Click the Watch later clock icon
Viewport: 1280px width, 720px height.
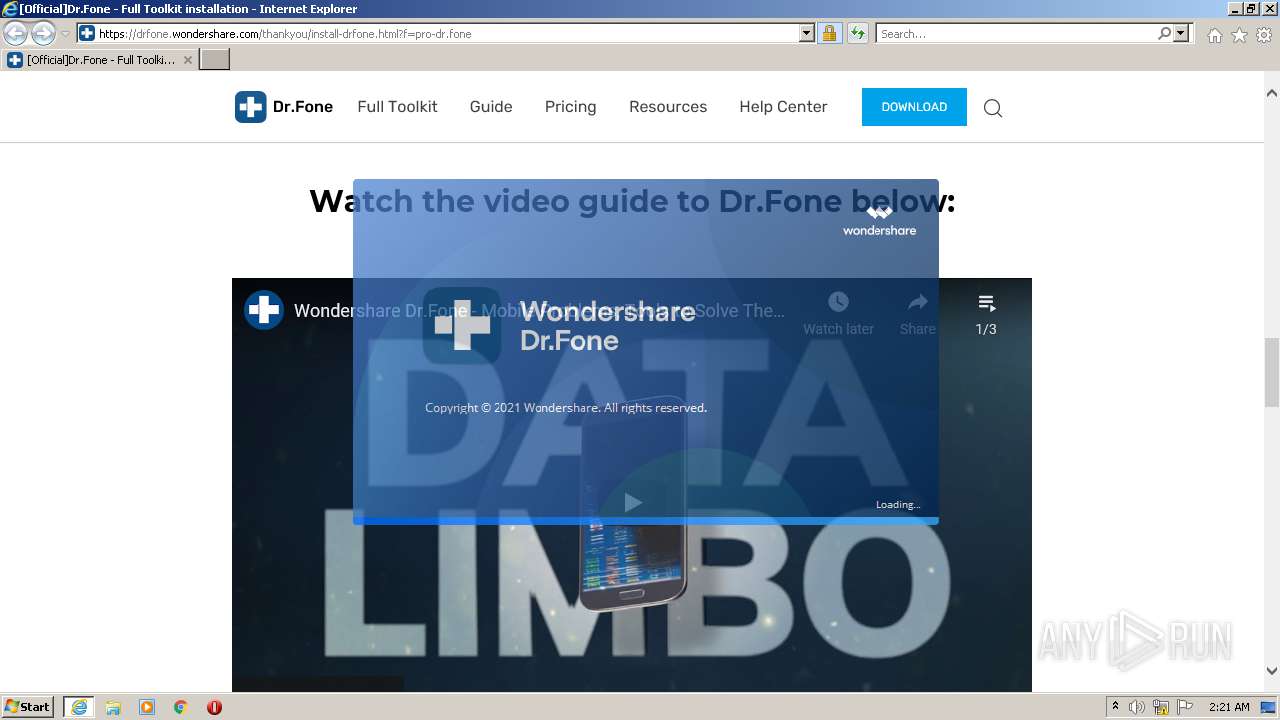point(838,302)
